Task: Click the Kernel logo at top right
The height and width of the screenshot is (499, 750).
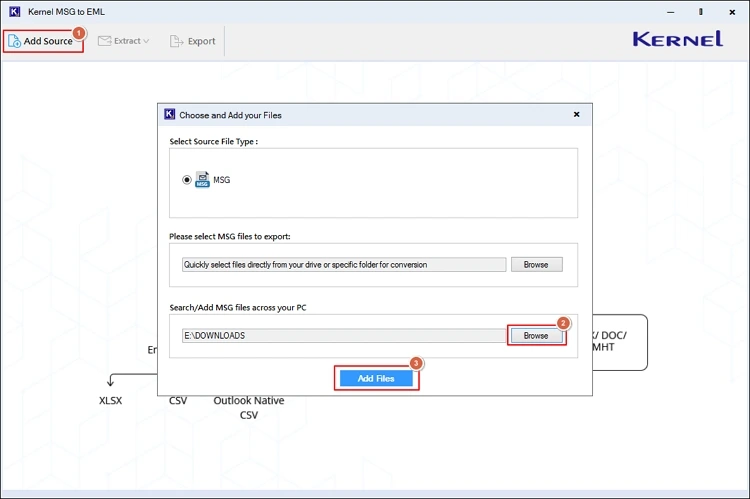Action: [x=678, y=39]
